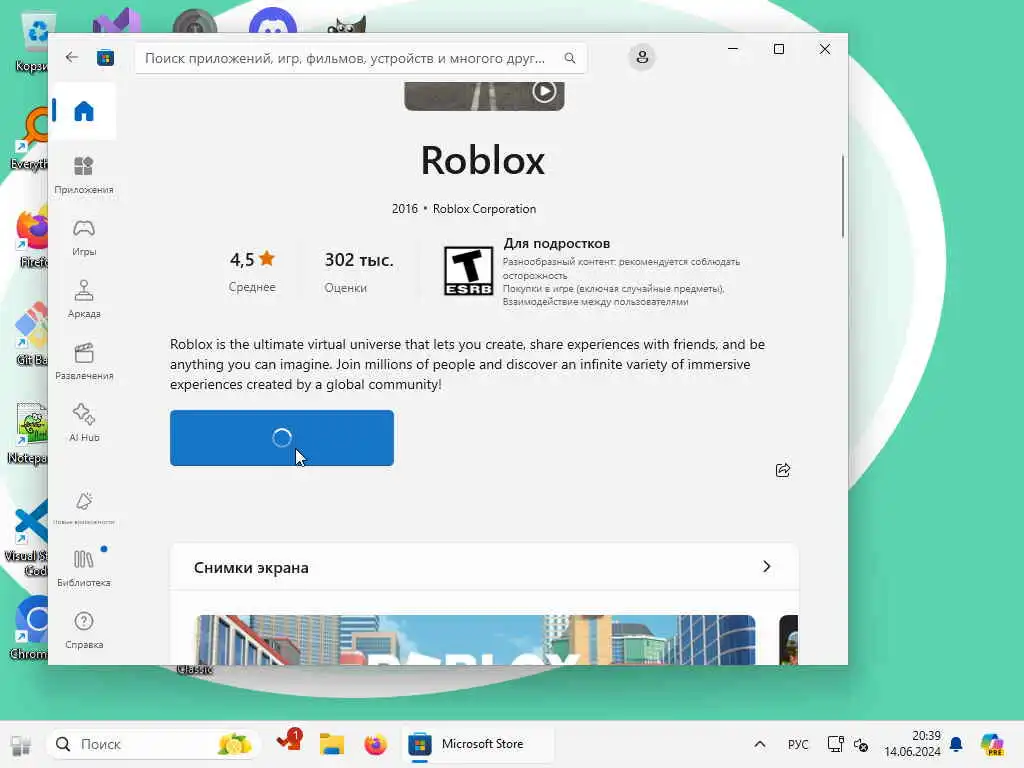Open the Roblox city screenshot thumbnail

(x=475, y=639)
